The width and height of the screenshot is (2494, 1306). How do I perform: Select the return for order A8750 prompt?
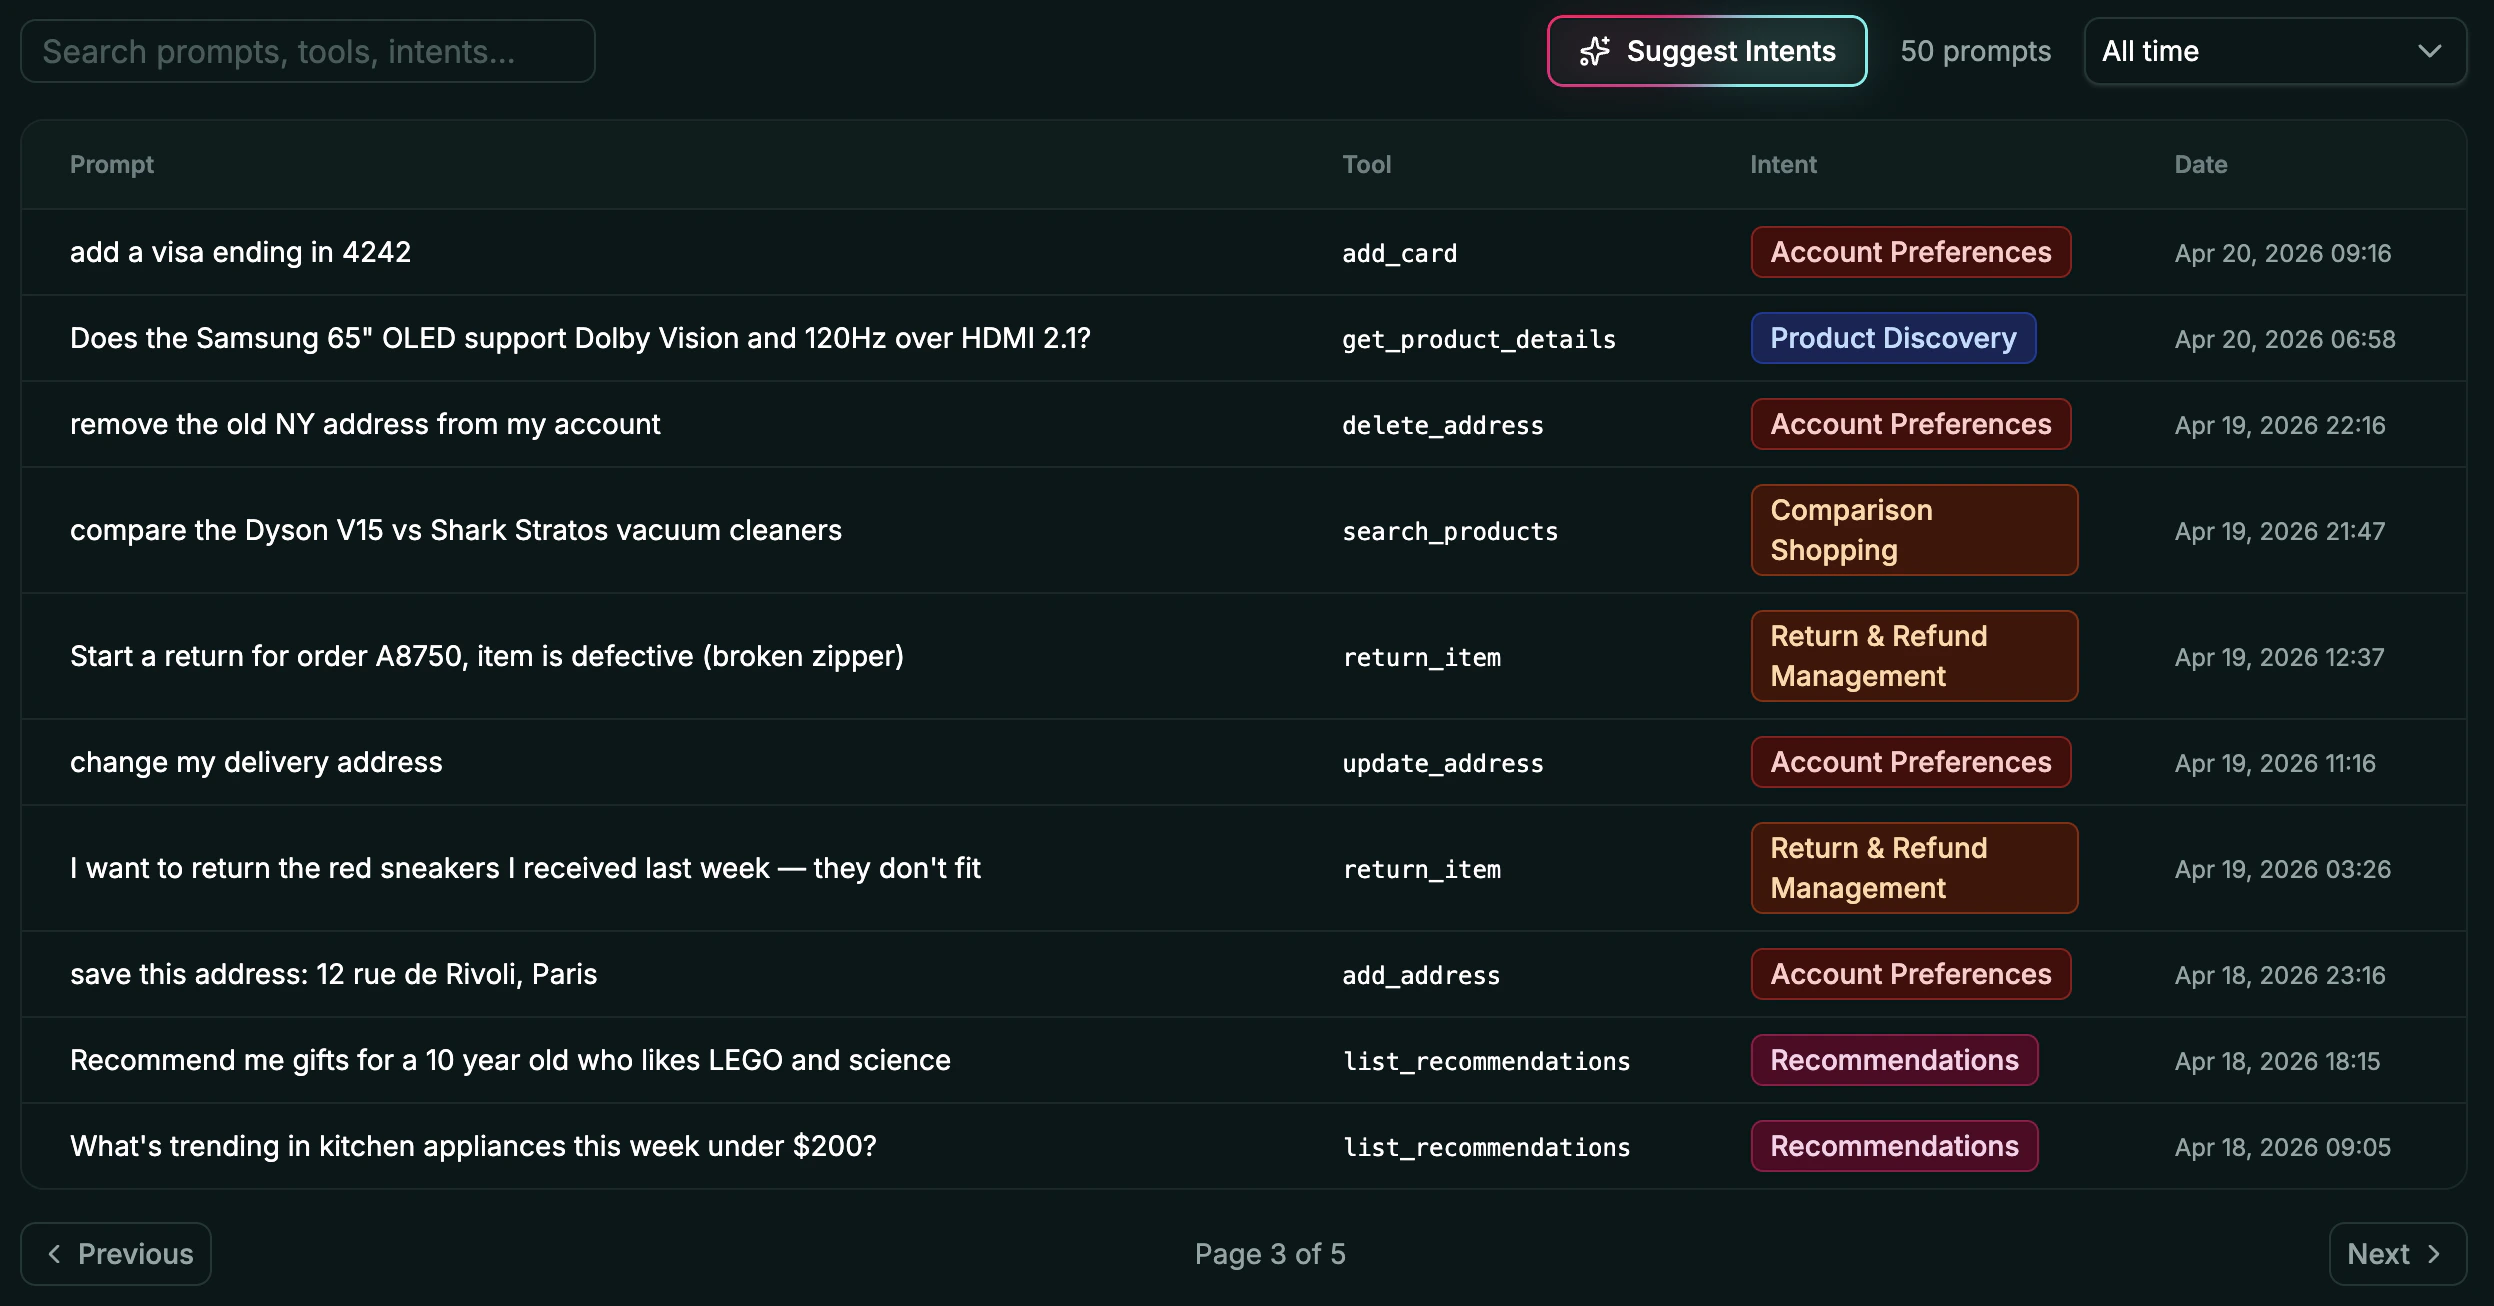pos(487,656)
